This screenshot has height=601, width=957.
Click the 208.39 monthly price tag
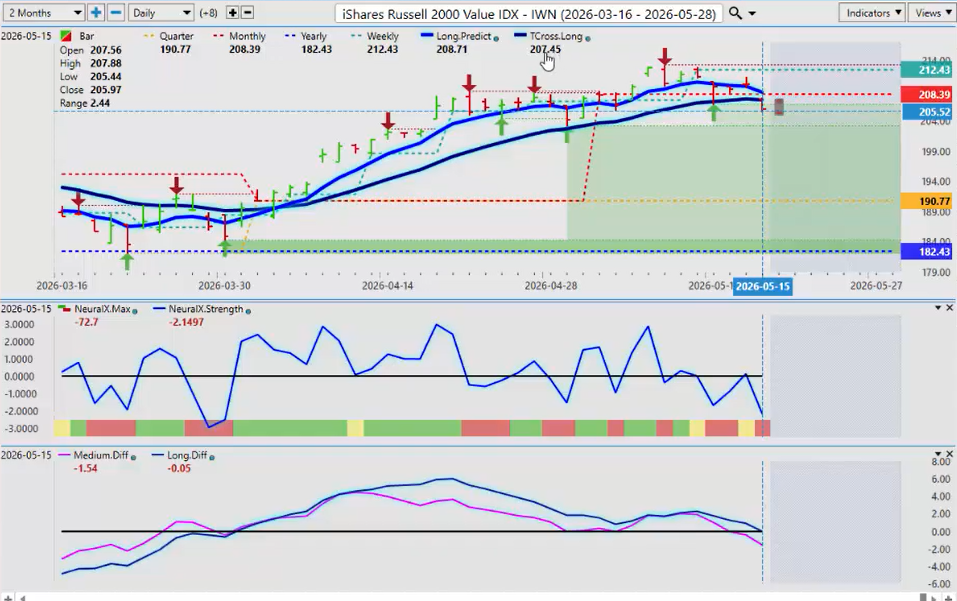(926, 95)
